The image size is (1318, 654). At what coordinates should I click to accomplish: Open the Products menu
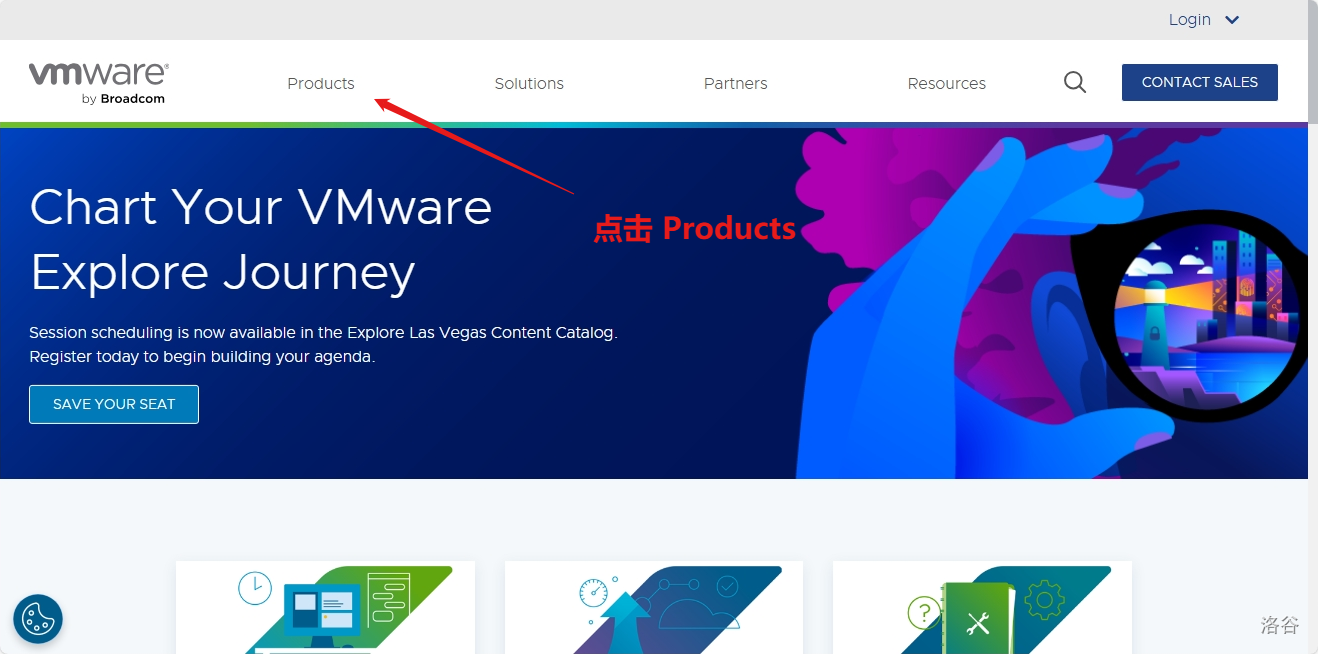click(321, 83)
